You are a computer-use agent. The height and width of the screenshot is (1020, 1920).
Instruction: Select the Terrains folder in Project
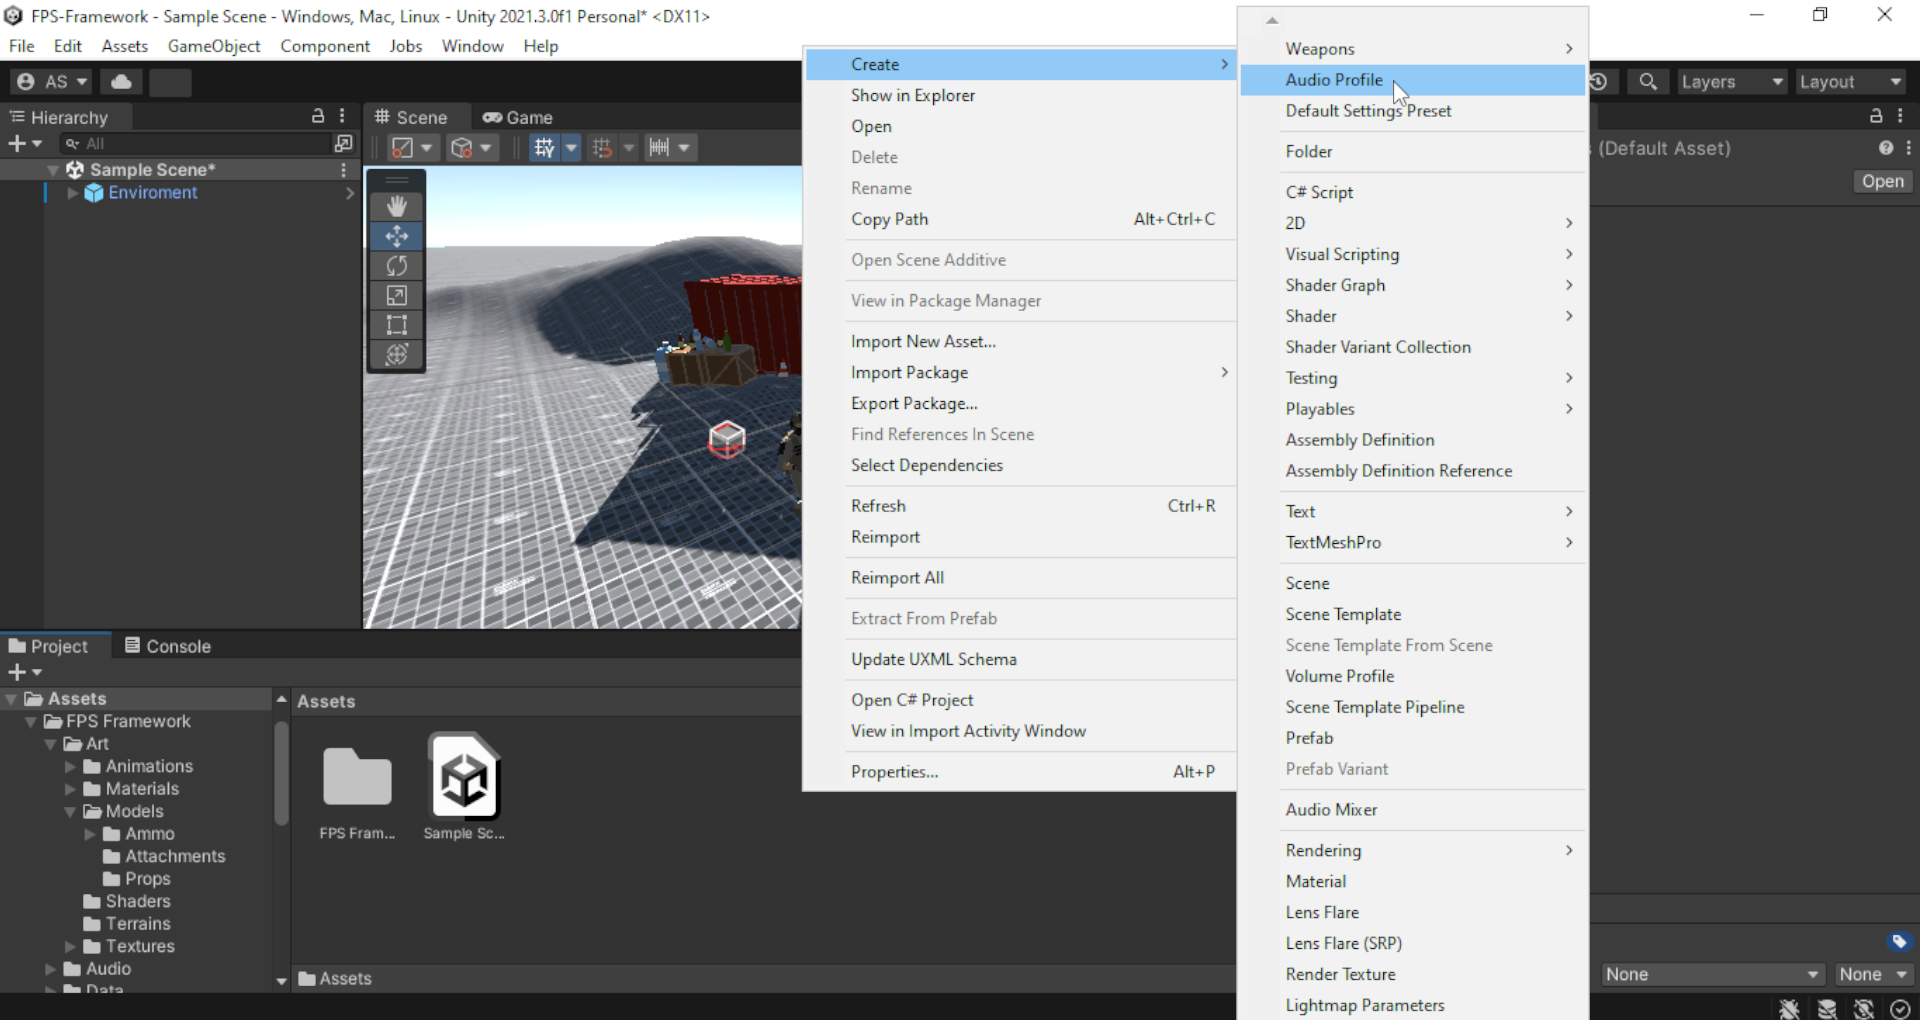point(138,924)
